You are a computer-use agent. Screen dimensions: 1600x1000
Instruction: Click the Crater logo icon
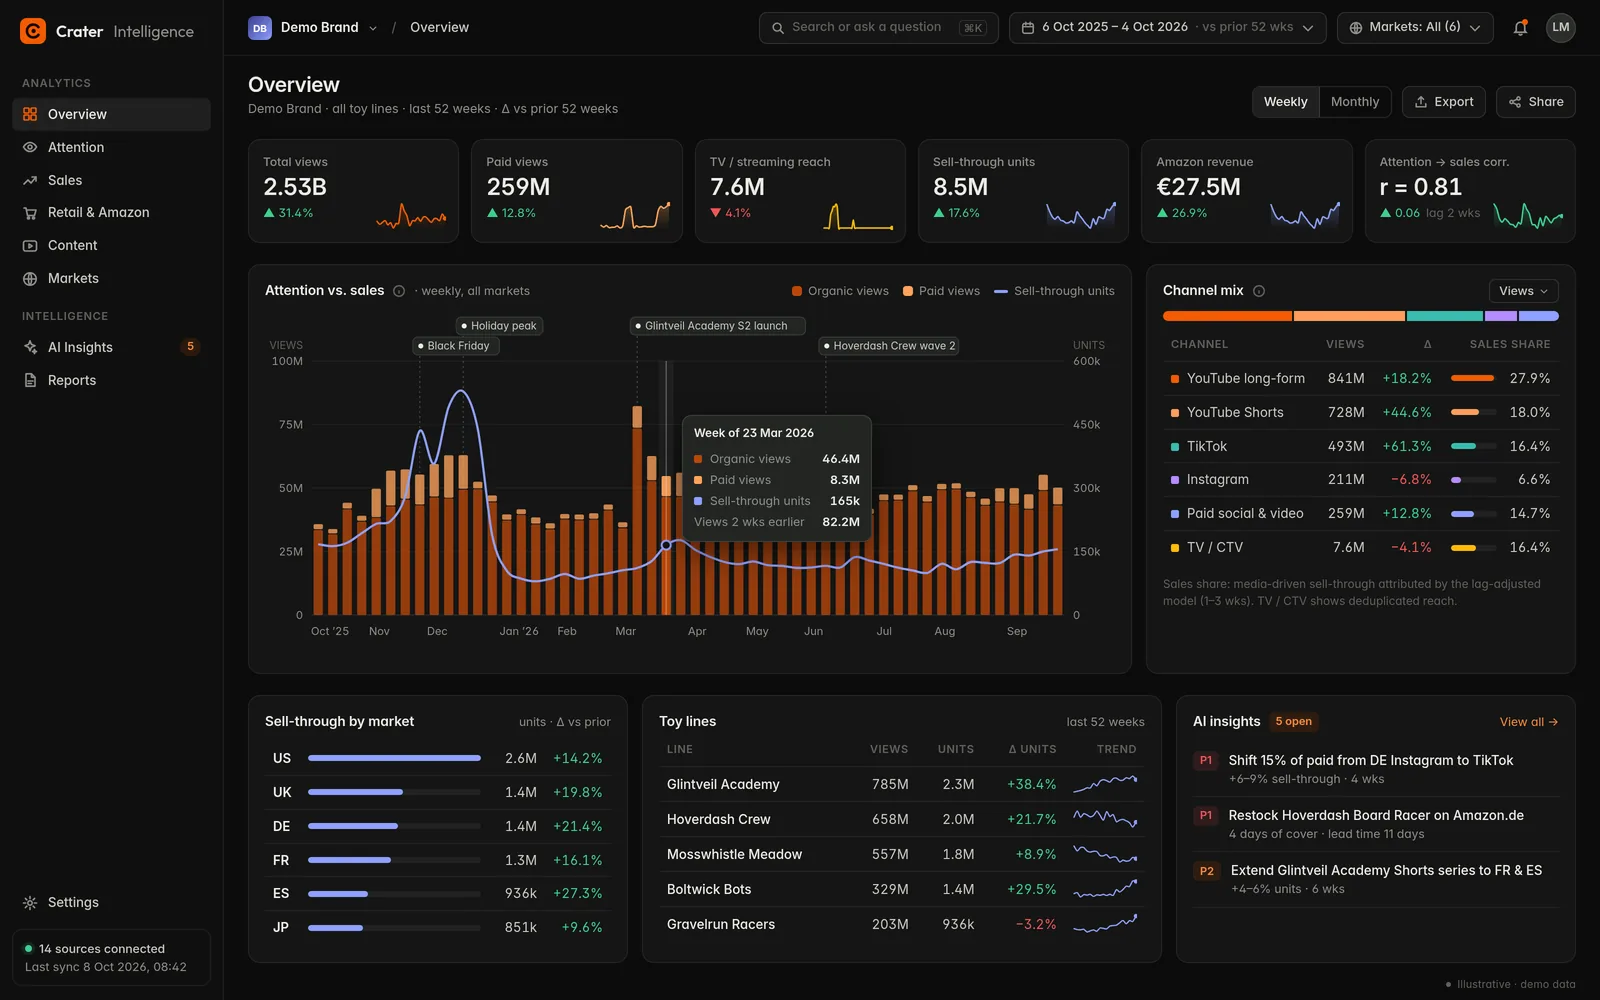coord(33,31)
